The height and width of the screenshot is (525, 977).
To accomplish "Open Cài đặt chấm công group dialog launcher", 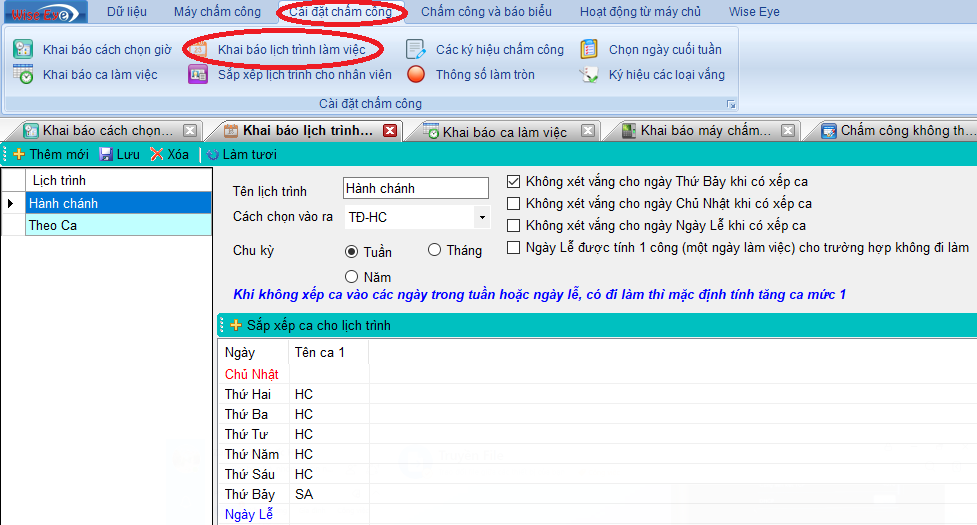I will 731,104.
